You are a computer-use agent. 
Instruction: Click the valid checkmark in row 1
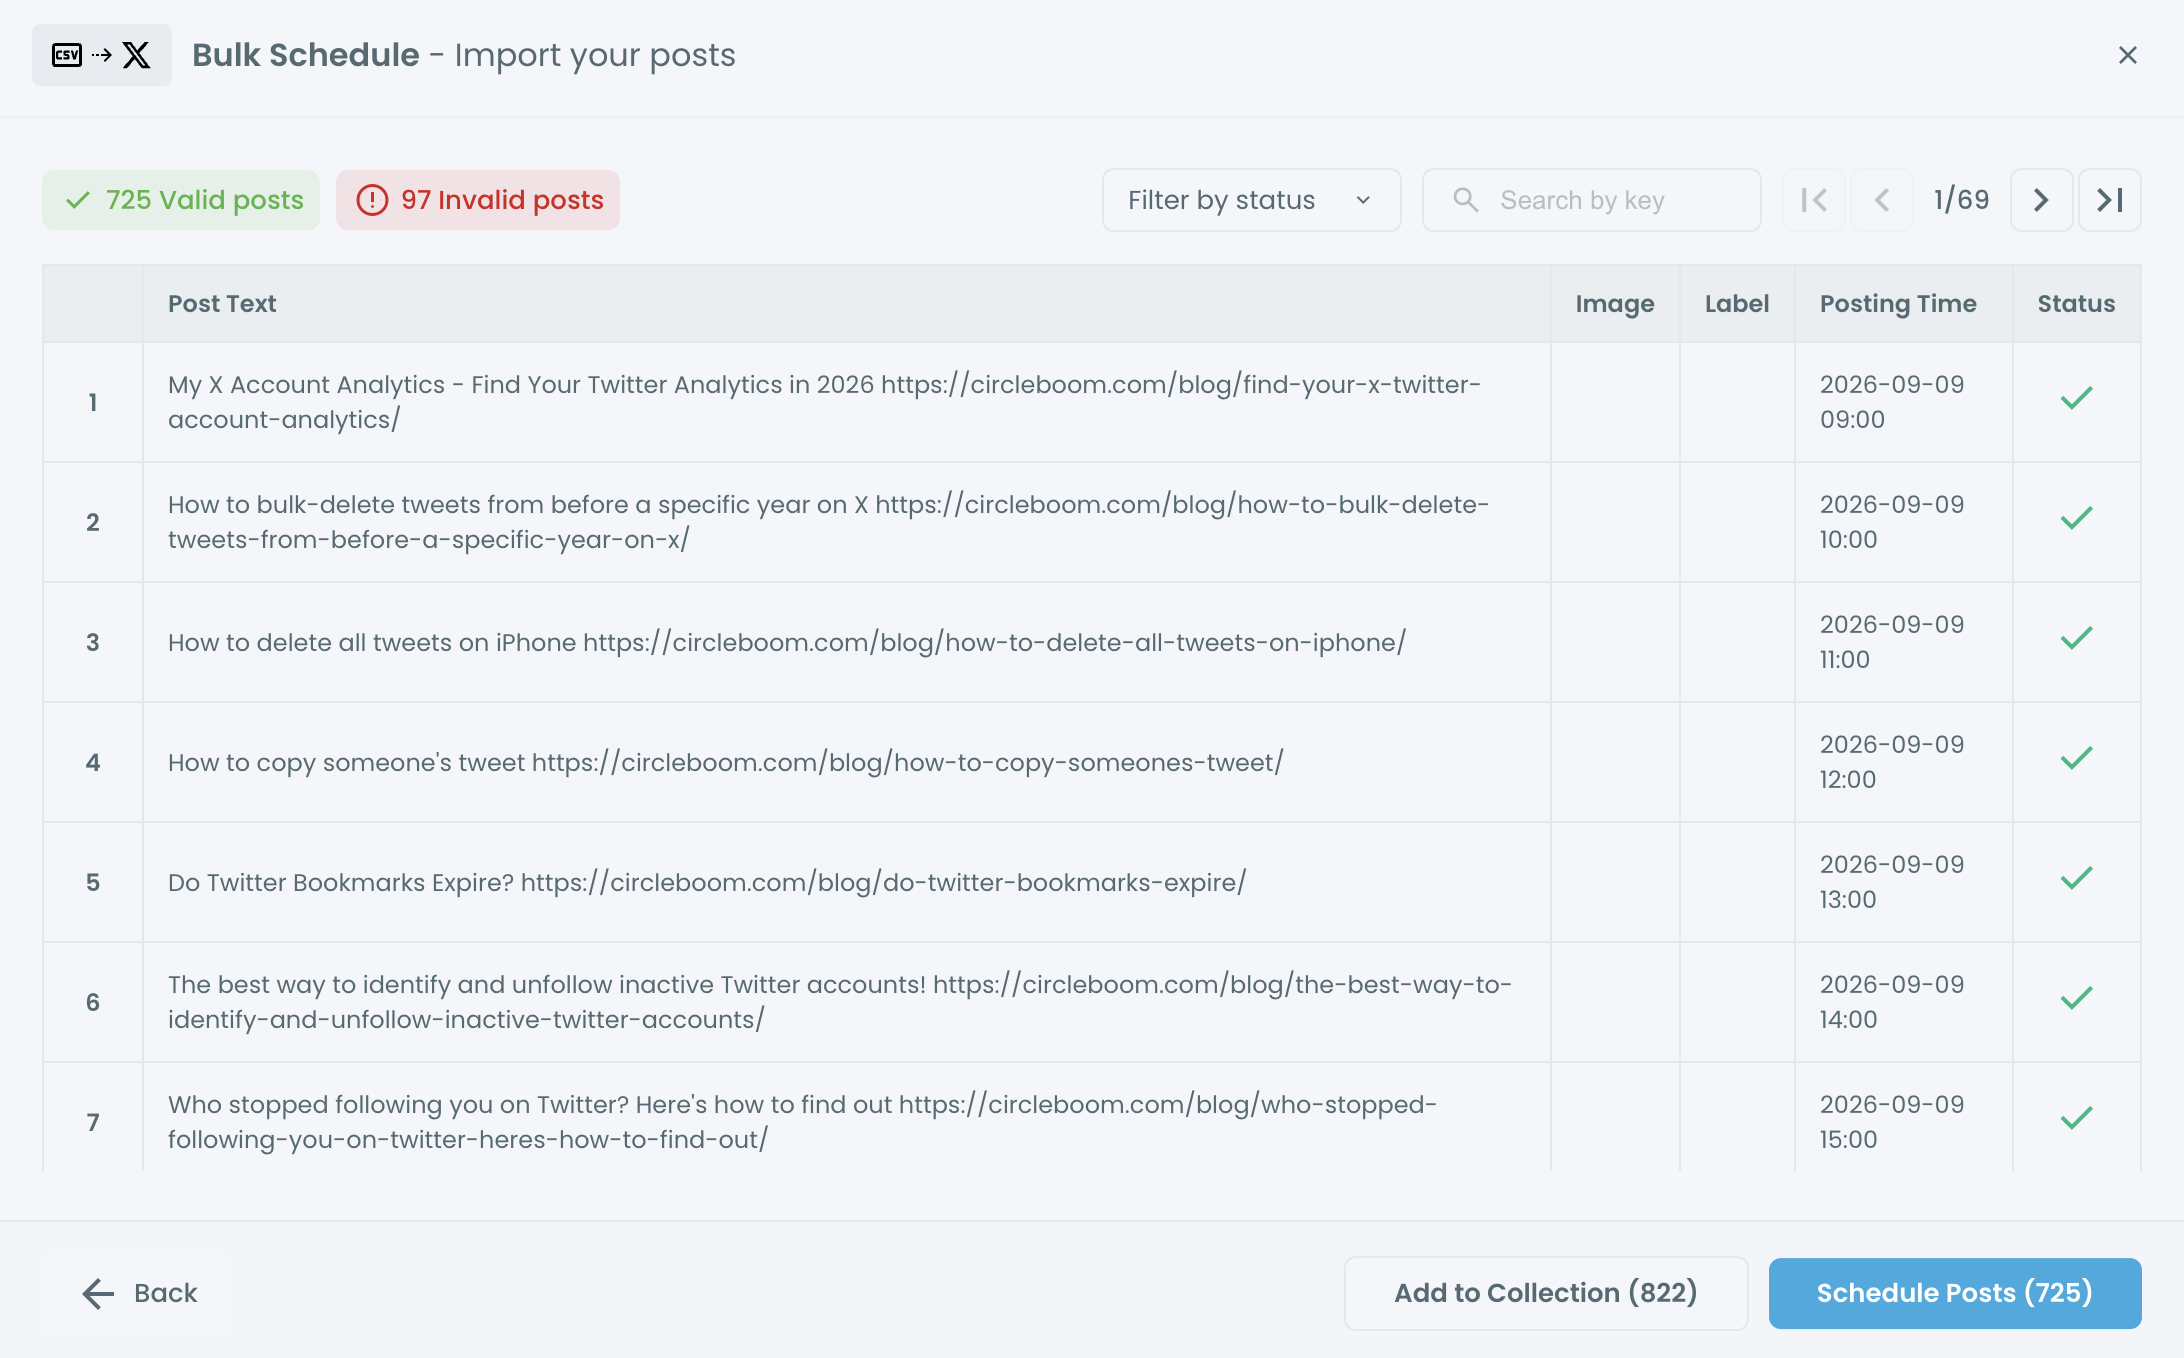pos(2077,398)
